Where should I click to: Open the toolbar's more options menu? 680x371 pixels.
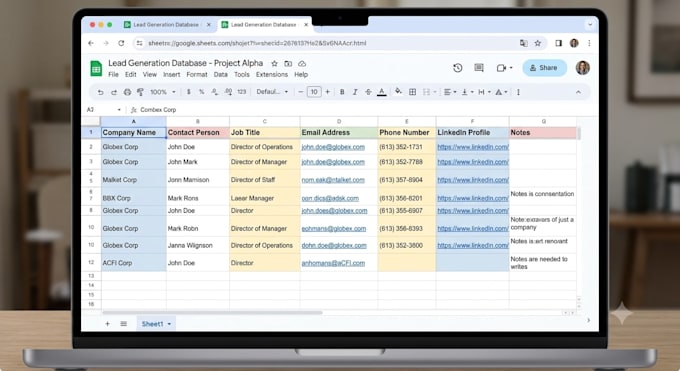click(x=518, y=92)
